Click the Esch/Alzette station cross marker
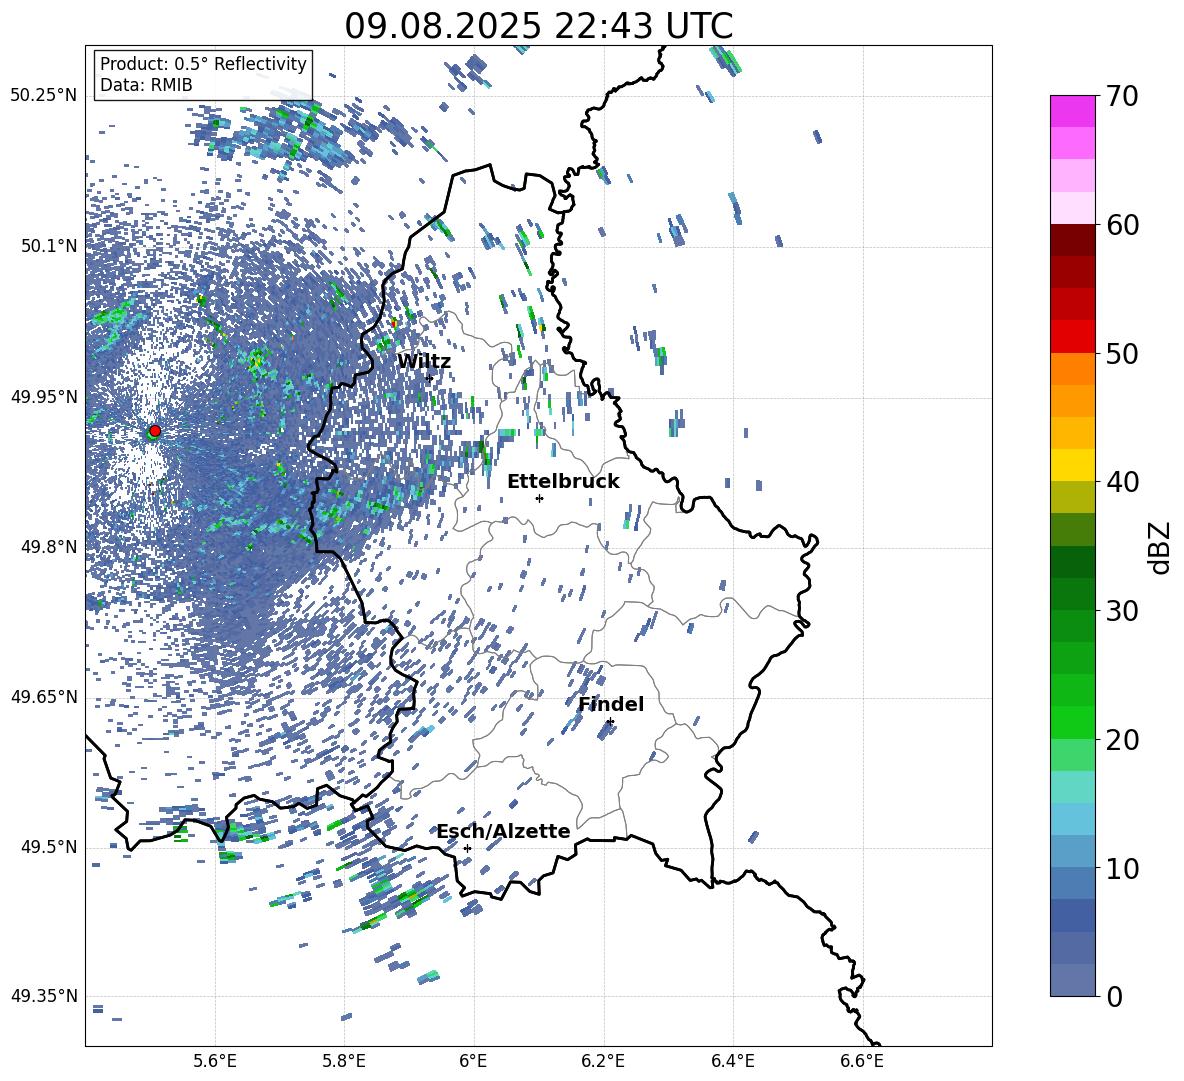The image size is (1184, 1081). point(467,848)
